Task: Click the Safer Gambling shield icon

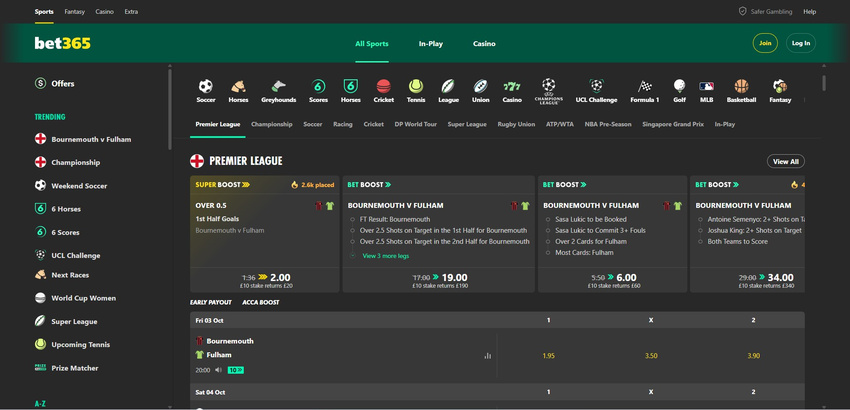Action: 742,11
